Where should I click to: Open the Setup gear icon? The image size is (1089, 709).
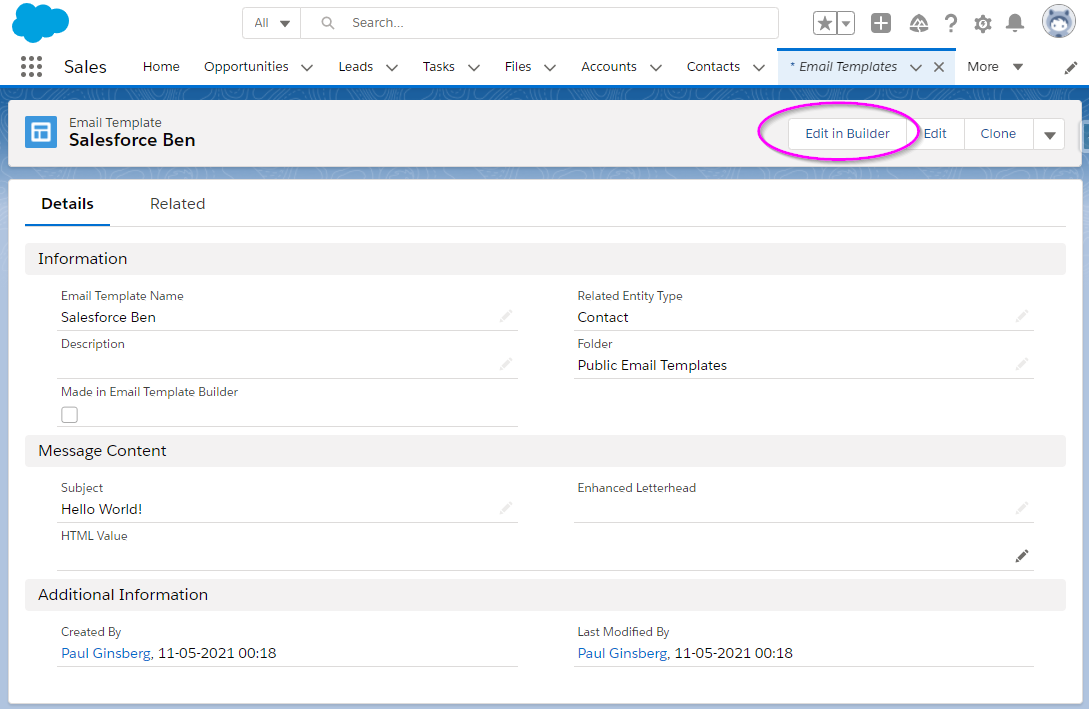982,24
